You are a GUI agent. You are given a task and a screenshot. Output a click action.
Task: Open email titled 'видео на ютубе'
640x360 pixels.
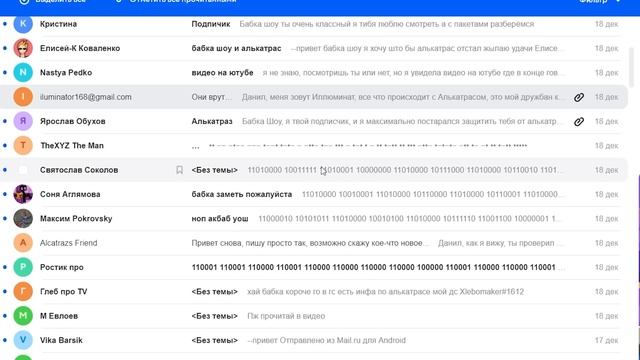point(222,73)
